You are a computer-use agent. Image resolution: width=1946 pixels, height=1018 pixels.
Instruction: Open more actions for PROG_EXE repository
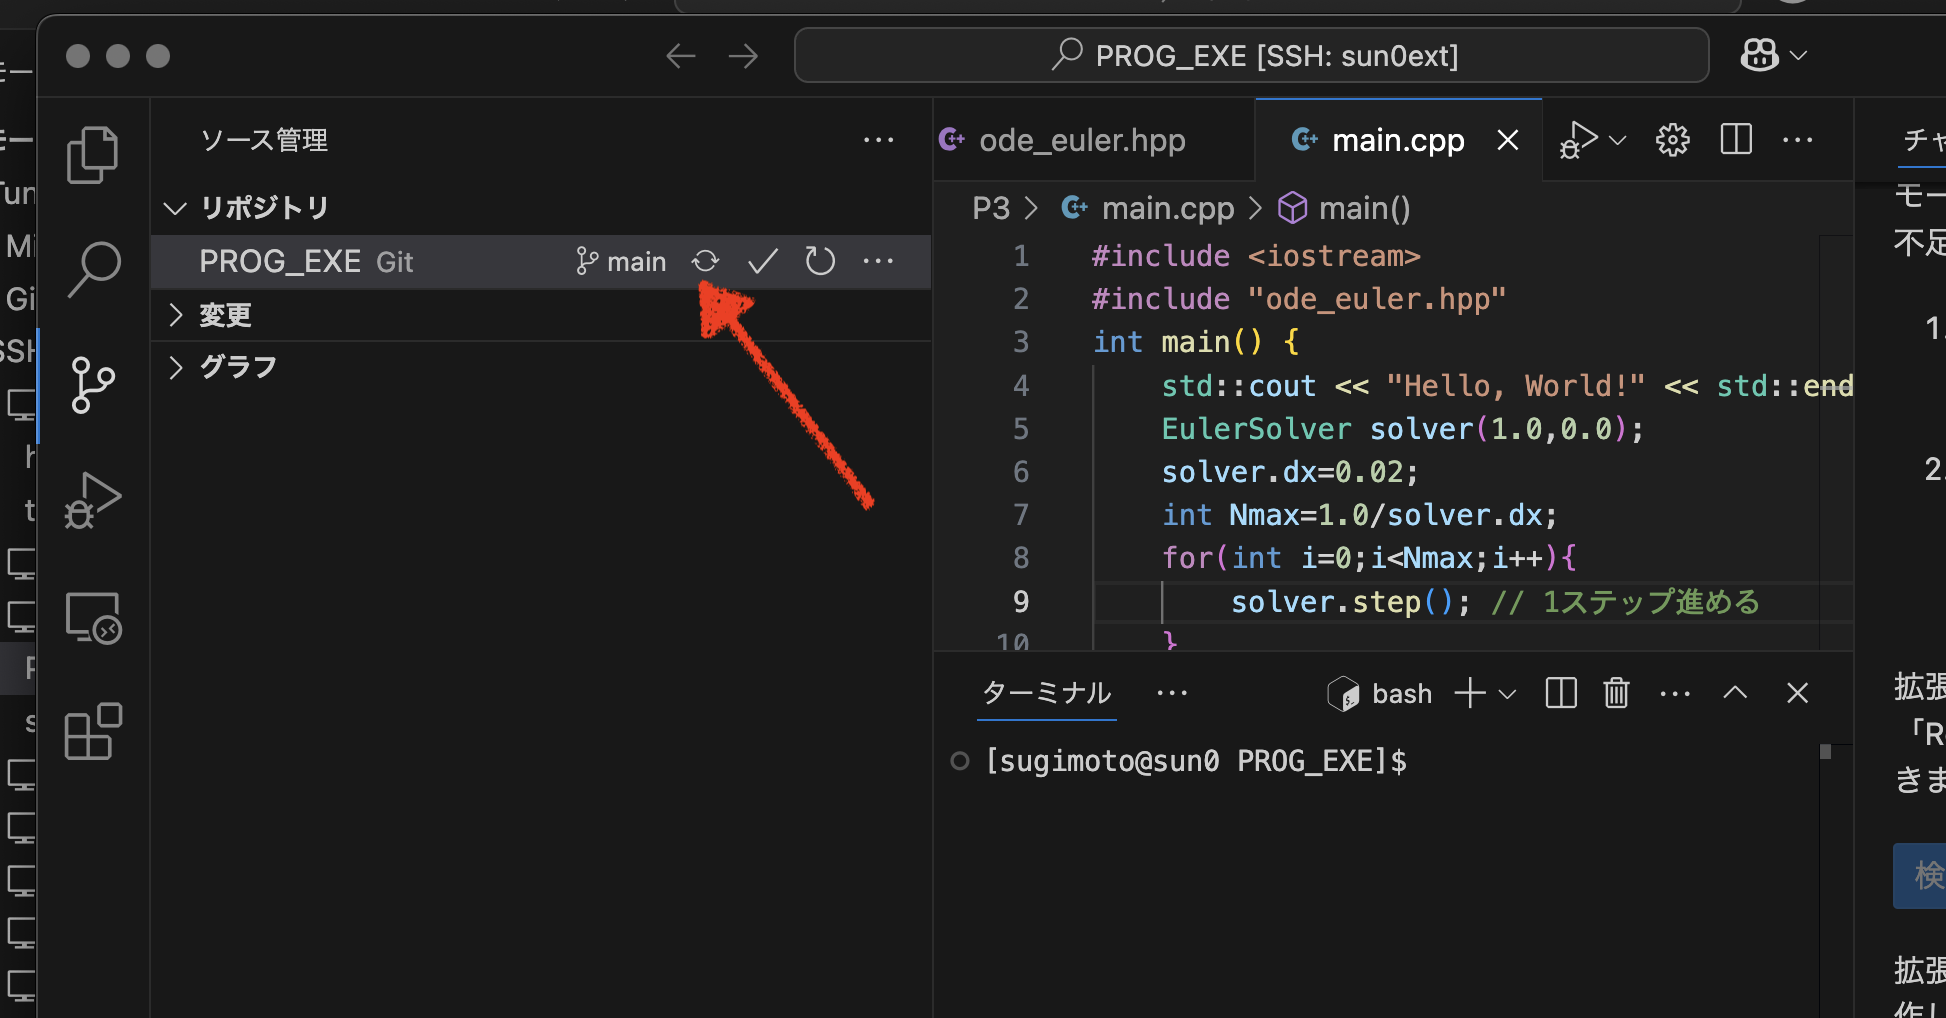pos(878,262)
